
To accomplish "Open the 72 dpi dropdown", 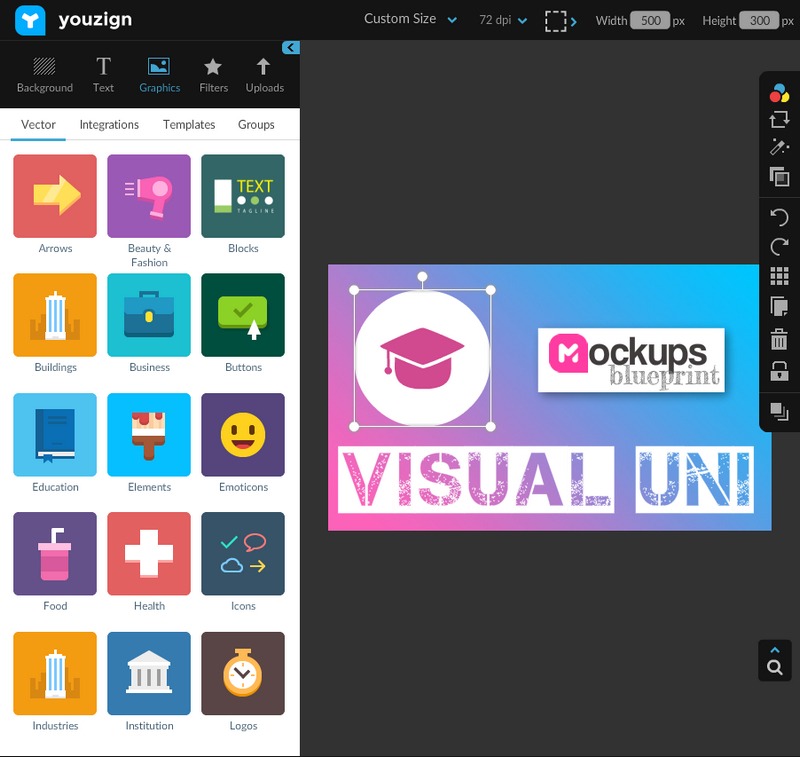I will pos(503,20).
